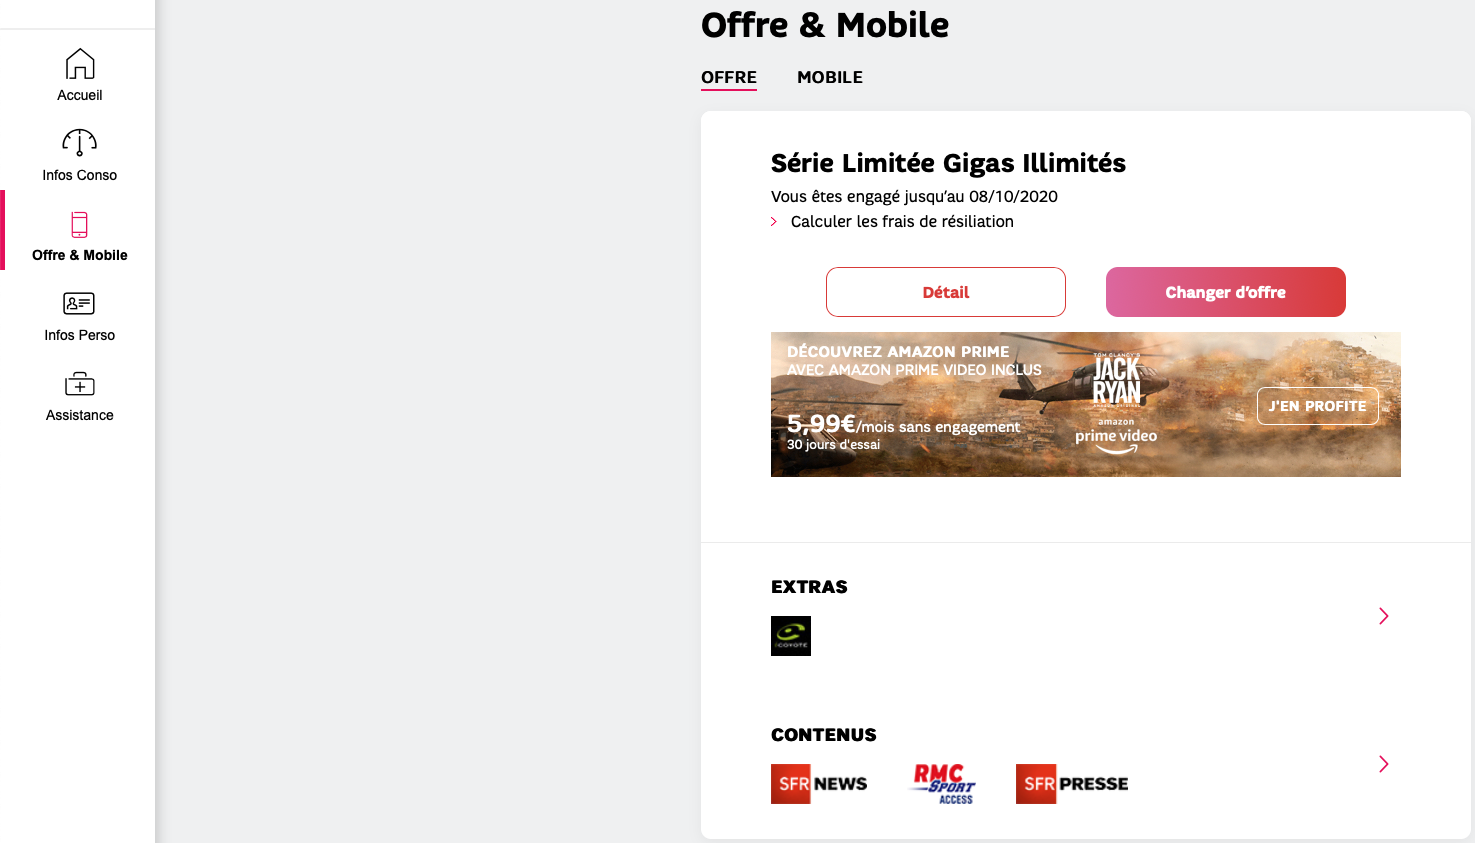The image size is (1475, 843).
Task: Expand the Contenus section chevron
Action: click(x=1384, y=764)
